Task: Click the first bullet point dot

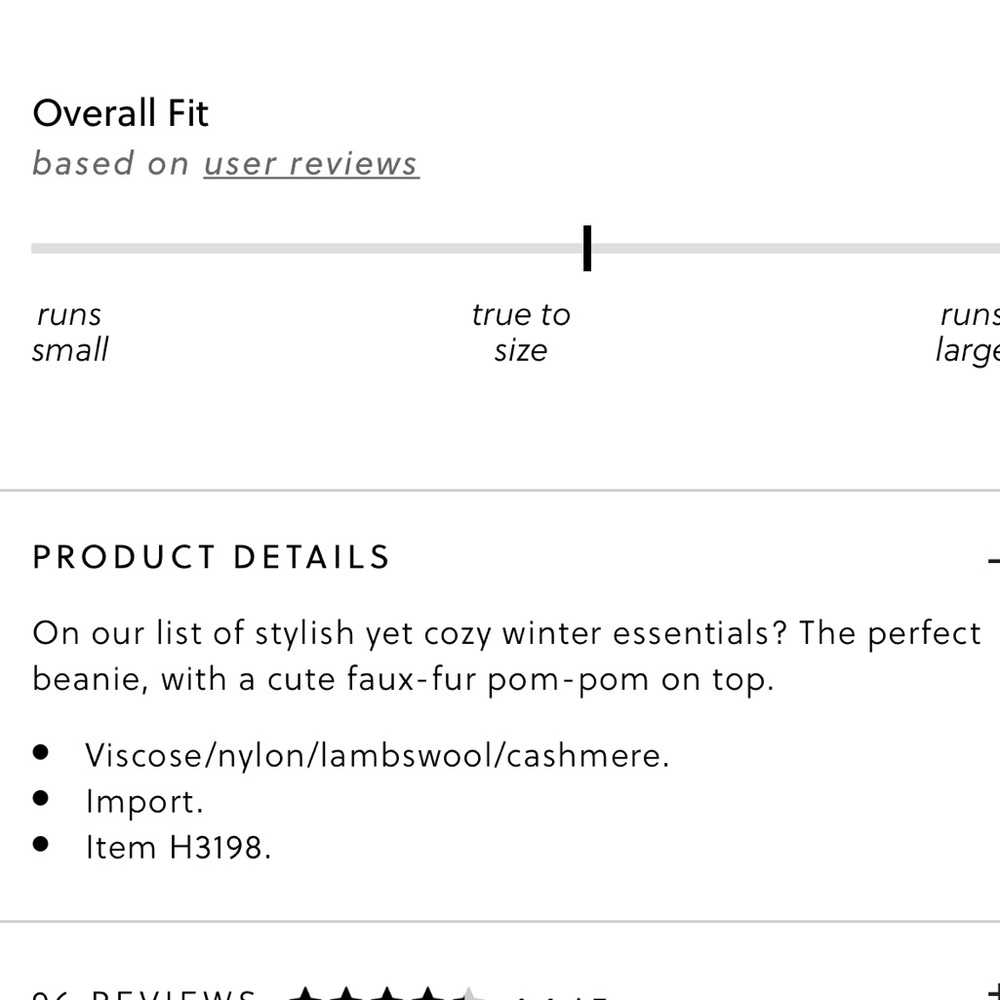Action: coord(41,753)
